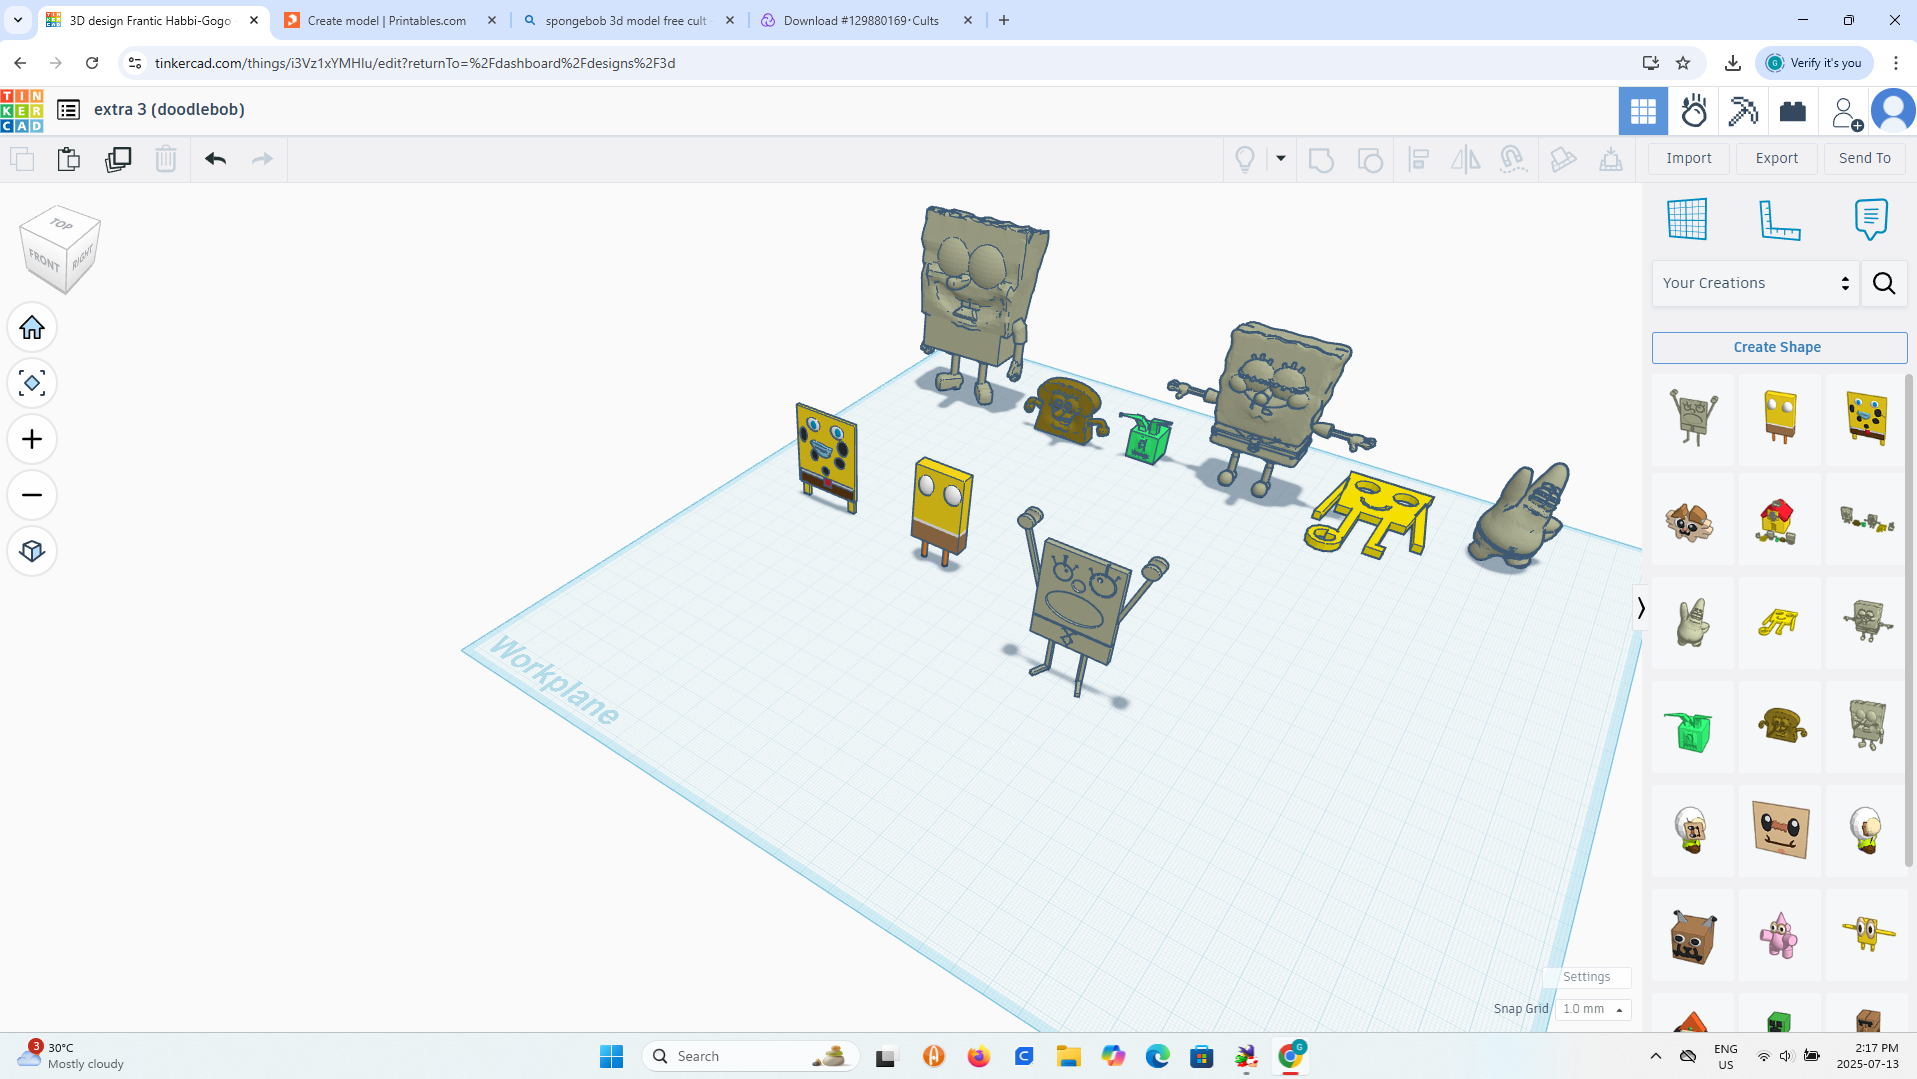Image resolution: width=1917 pixels, height=1079 pixels.
Task: Open the Your Creations shapes dropdown
Action: point(1756,284)
